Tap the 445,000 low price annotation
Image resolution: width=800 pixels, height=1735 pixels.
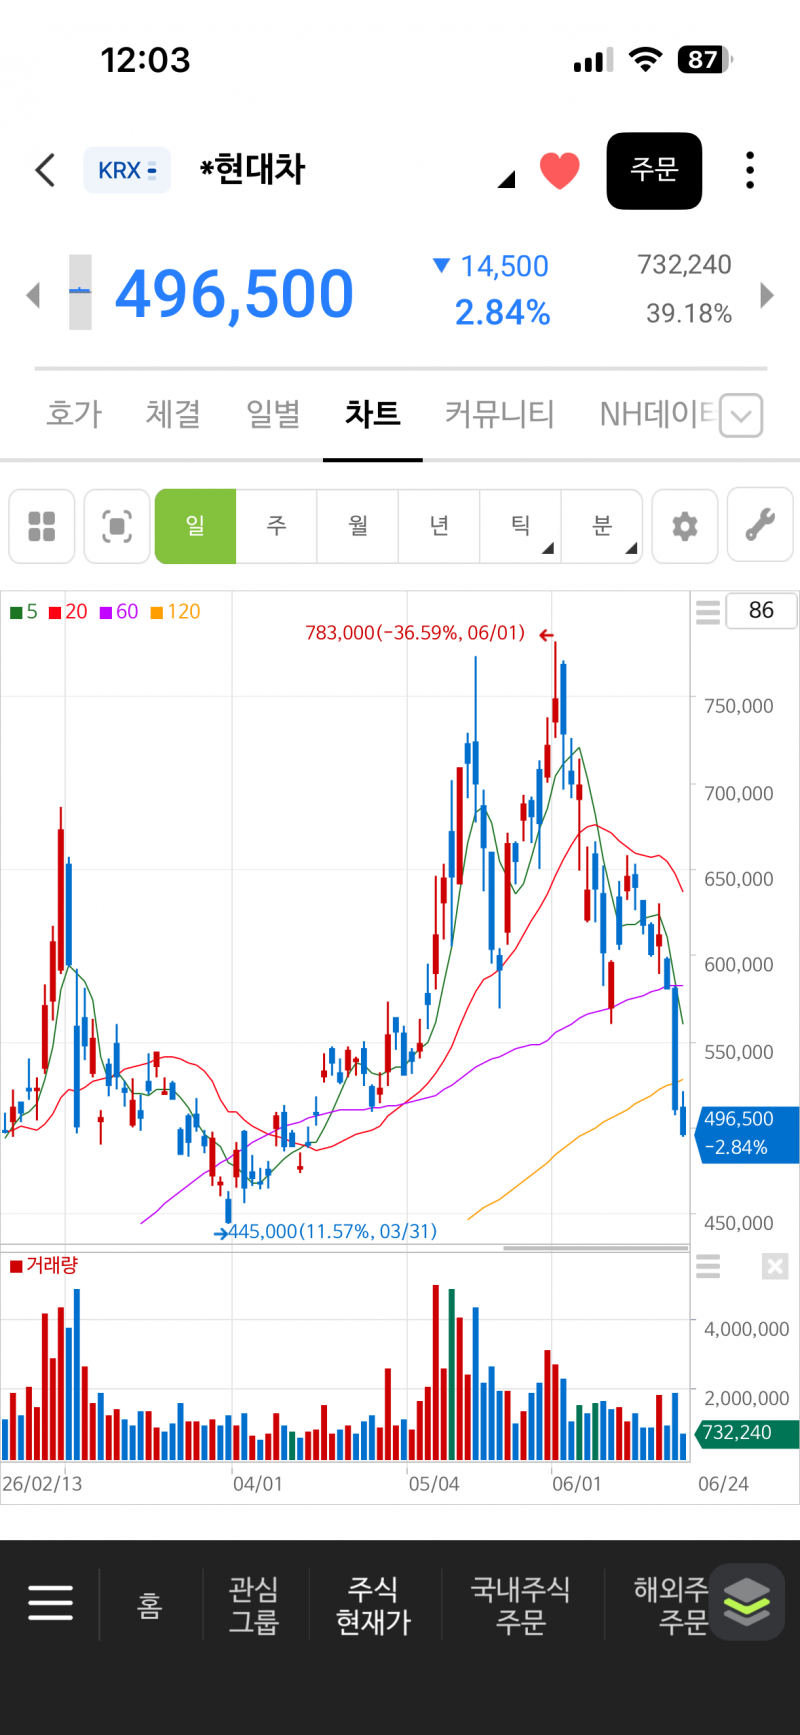tap(332, 1231)
